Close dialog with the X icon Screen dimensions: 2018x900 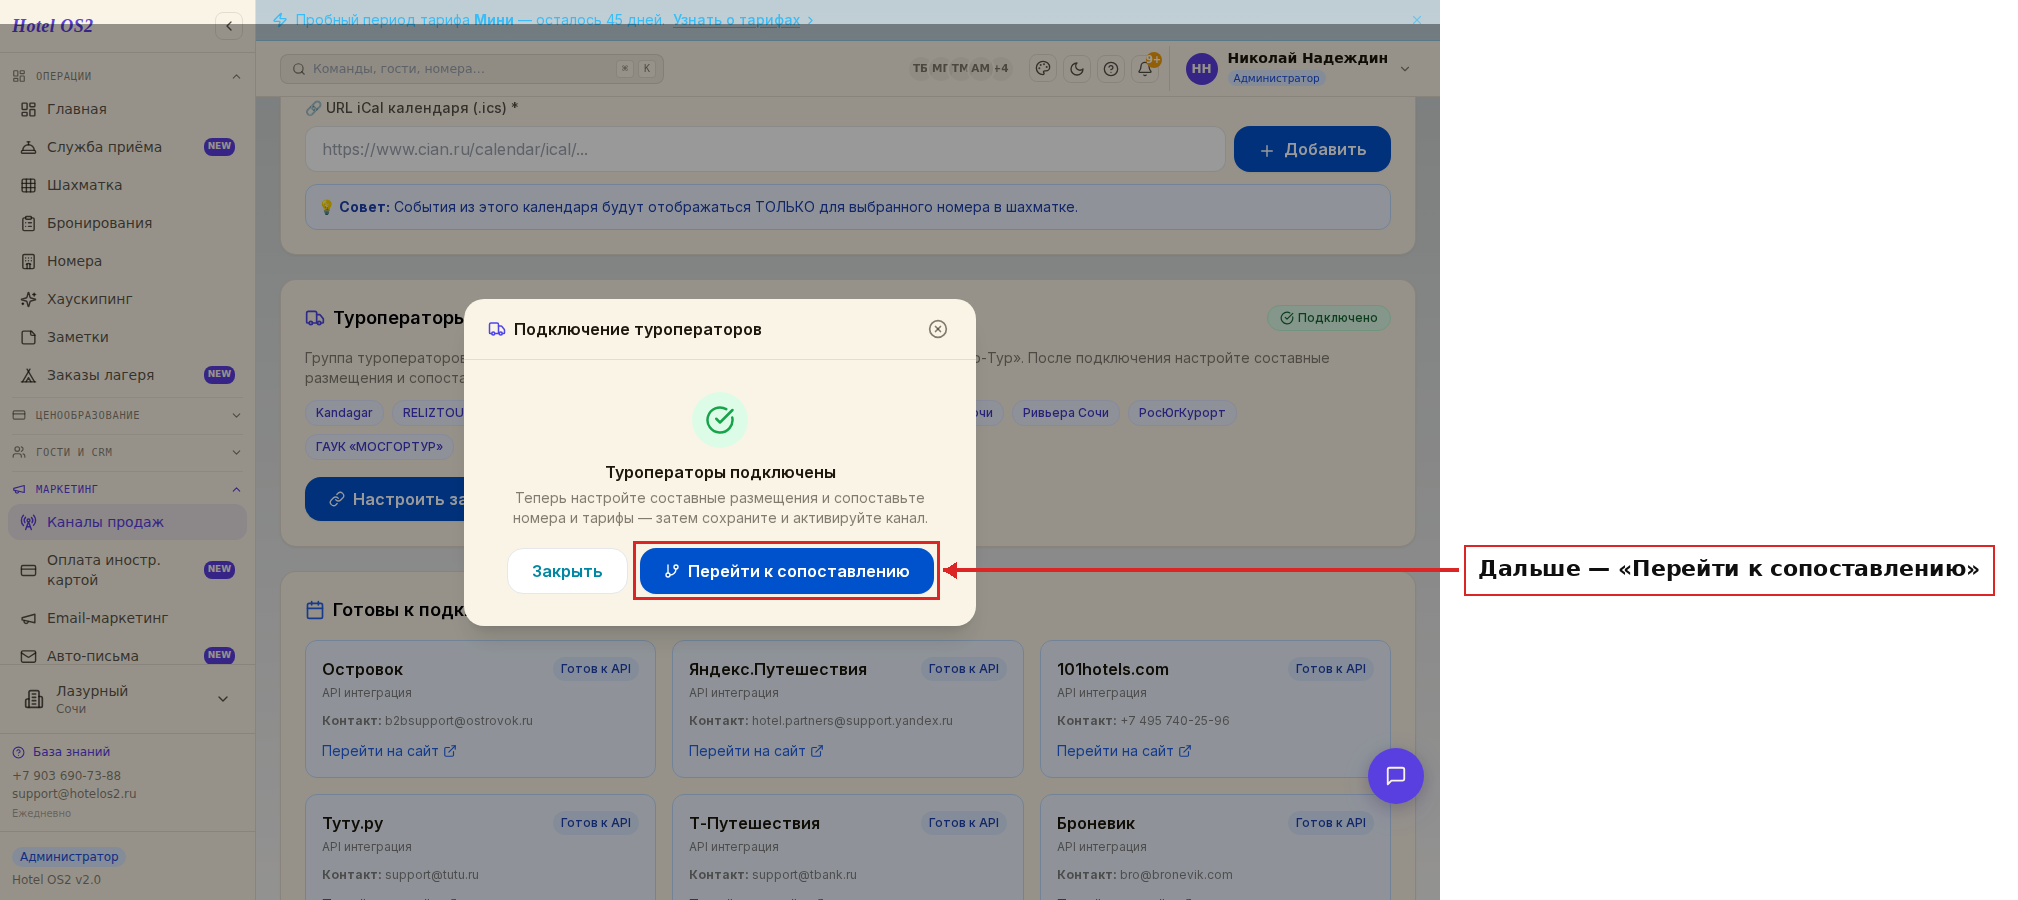[938, 329]
